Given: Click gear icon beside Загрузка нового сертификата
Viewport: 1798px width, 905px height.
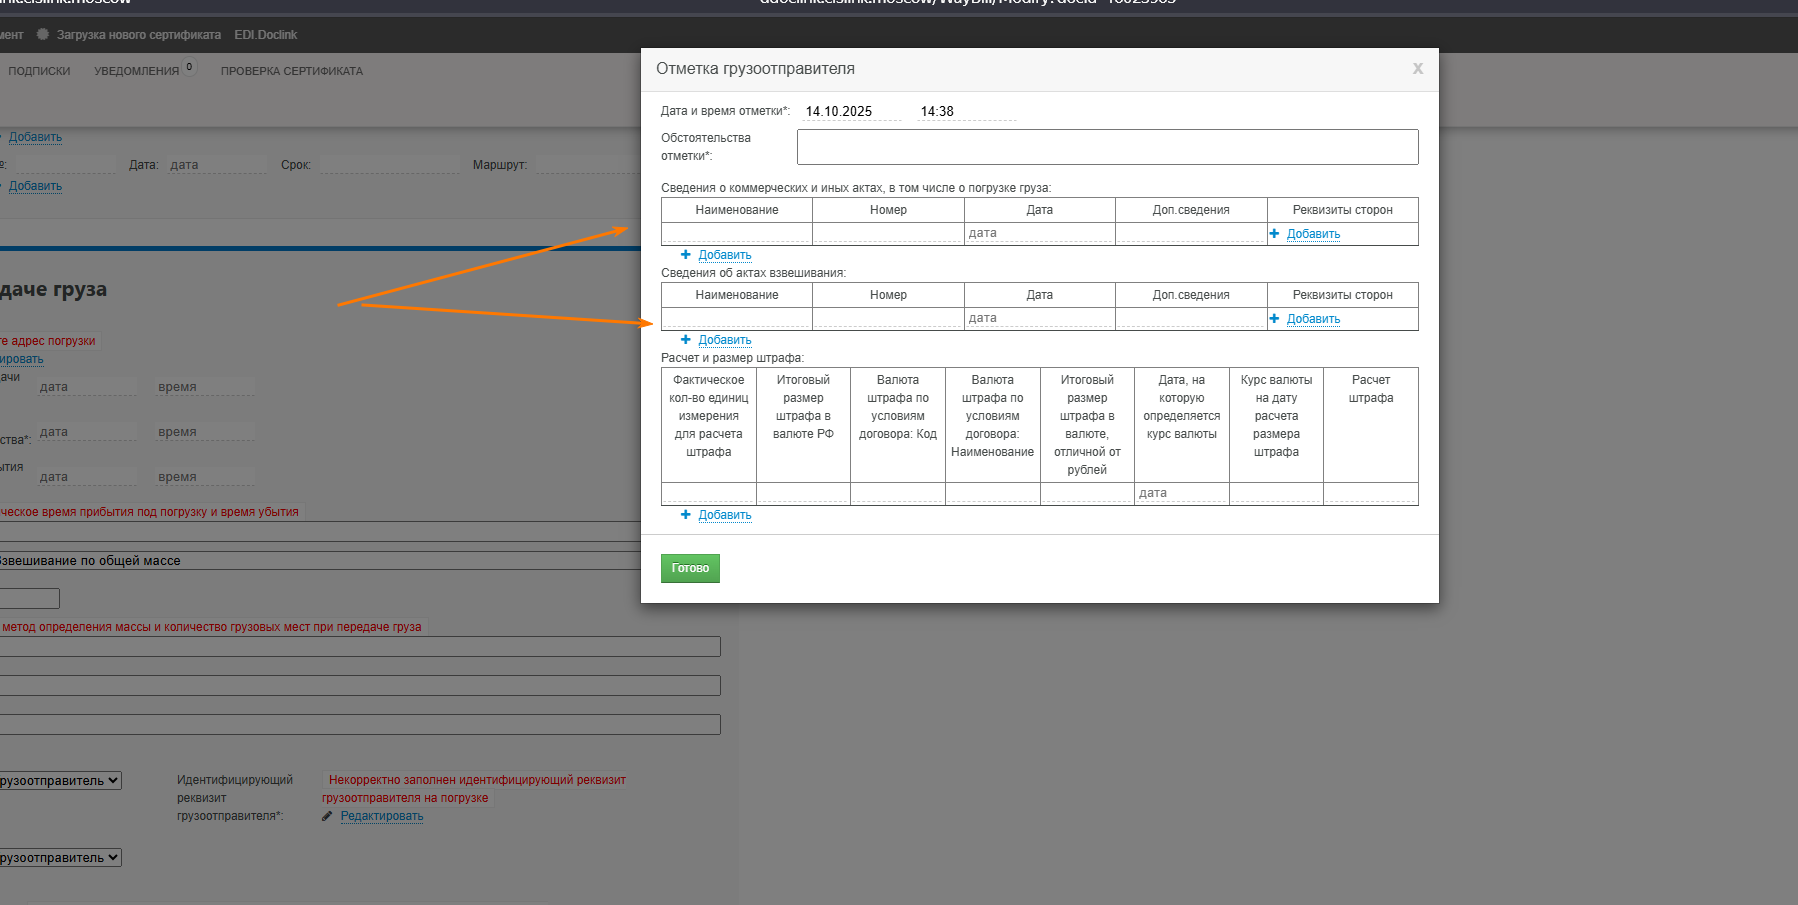Looking at the screenshot, I should 43,34.
